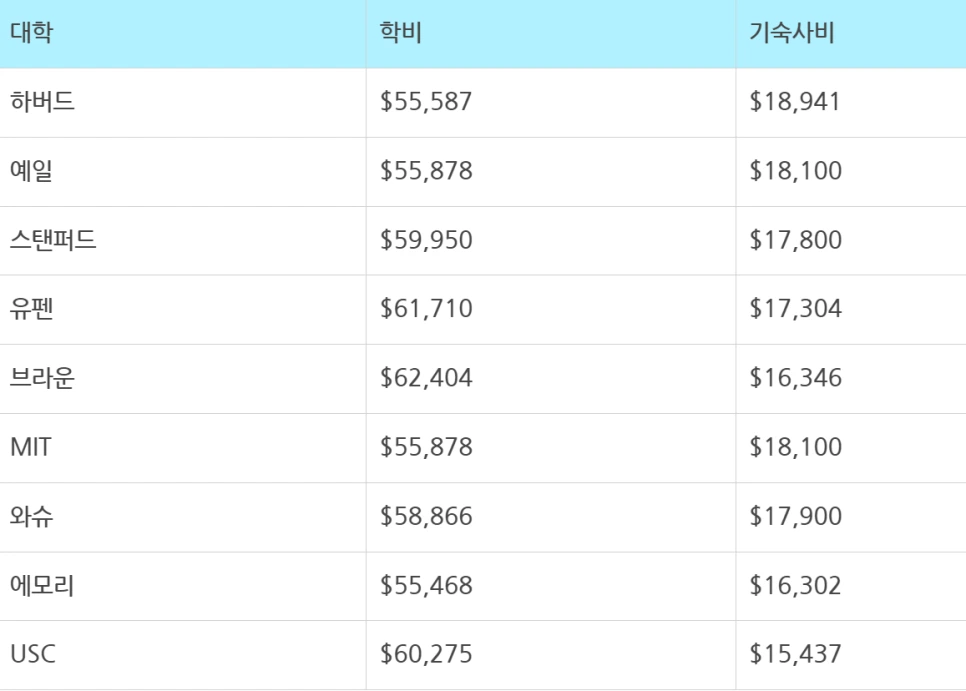Select the 하버드 row name cell
The width and height of the screenshot is (966, 691).
click(42, 102)
